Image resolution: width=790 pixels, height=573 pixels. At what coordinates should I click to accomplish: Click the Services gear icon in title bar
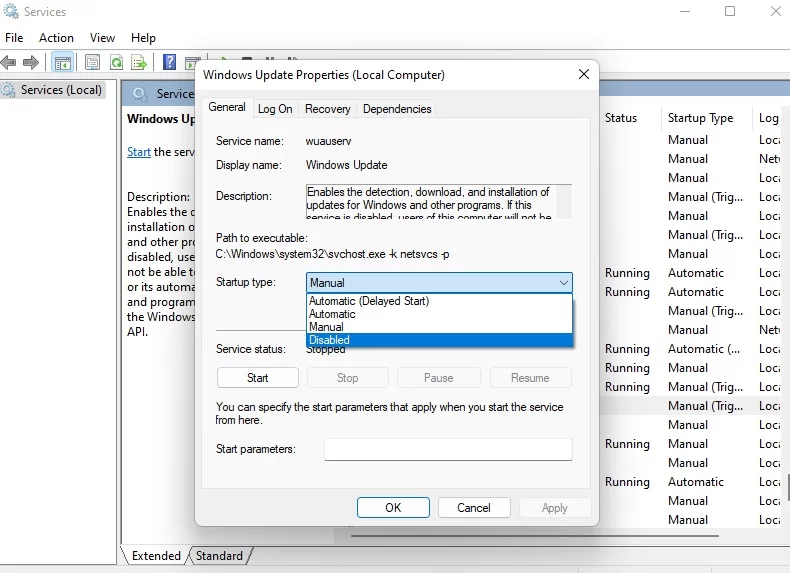[11, 11]
